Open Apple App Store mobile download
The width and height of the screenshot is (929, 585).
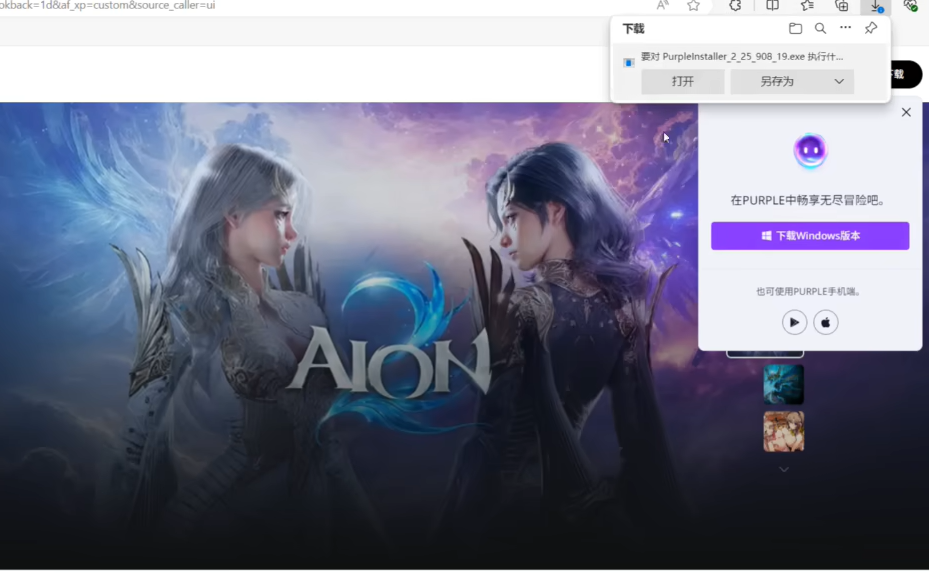point(825,322)
